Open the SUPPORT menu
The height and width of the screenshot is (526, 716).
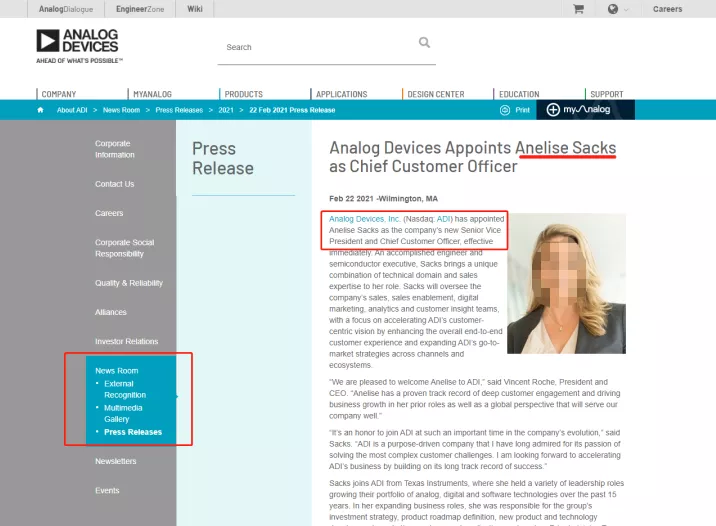click(606, 94)
